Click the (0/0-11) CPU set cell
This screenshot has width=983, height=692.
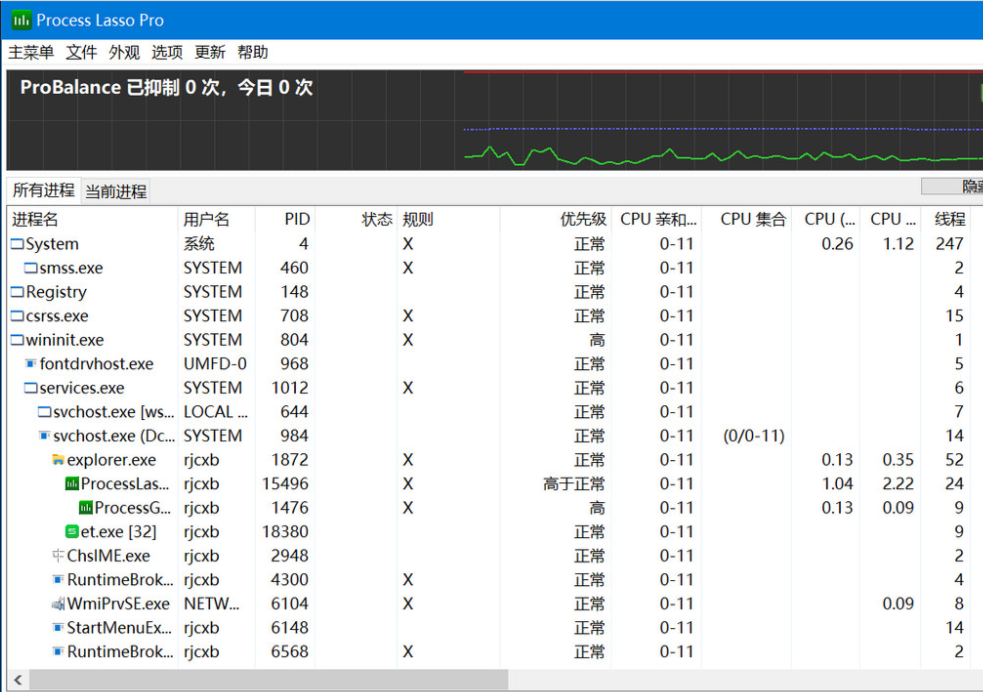coord(754,436)
